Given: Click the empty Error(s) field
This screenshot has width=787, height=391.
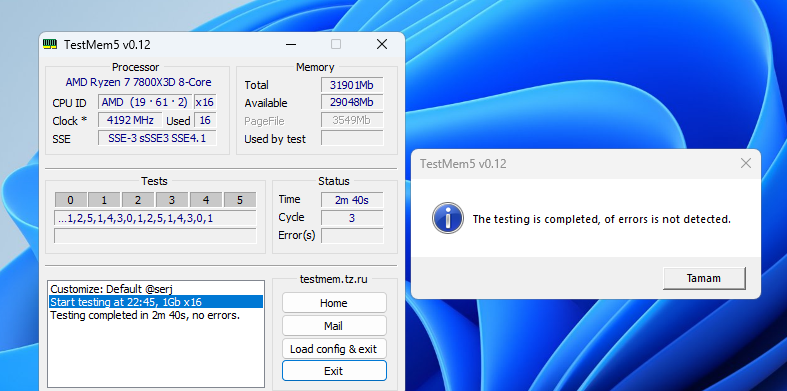Looking at the screenshot, I should tap(352, 236).
